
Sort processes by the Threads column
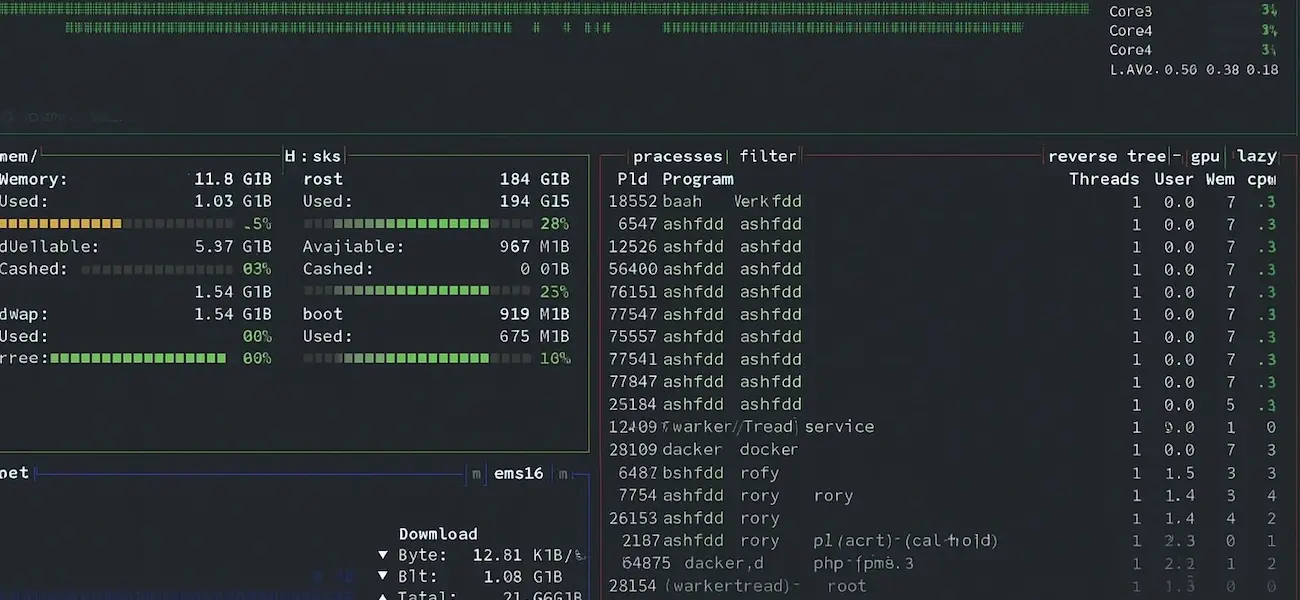click(x=1104, y=179)
